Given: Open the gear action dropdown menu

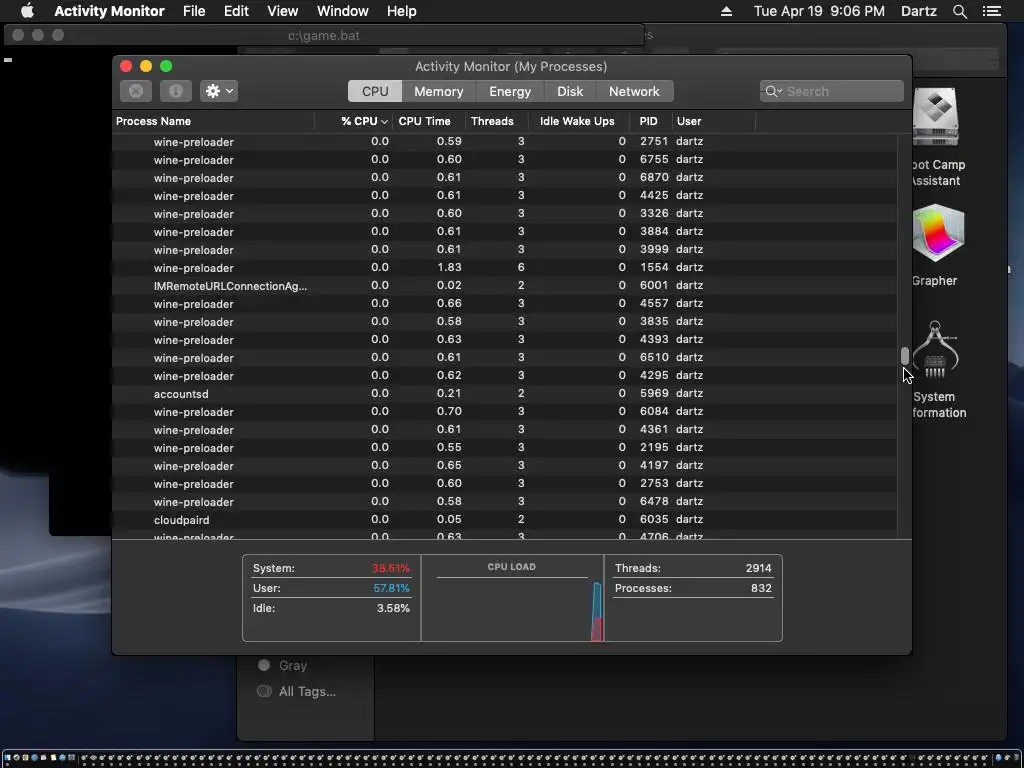Looking at the screenshot, I should pyautogui.click(x=219, y=91).
